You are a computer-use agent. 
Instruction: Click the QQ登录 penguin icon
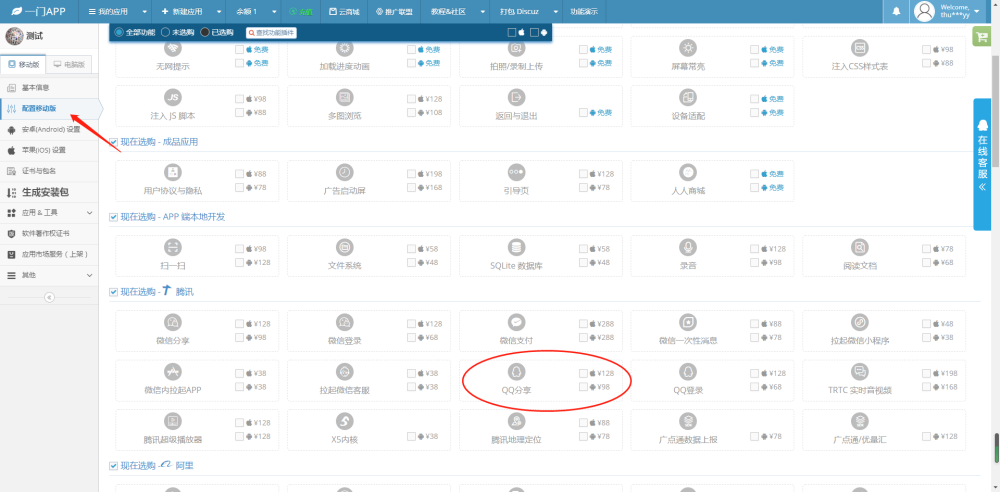pyautogui.click(x=688, y=371)
